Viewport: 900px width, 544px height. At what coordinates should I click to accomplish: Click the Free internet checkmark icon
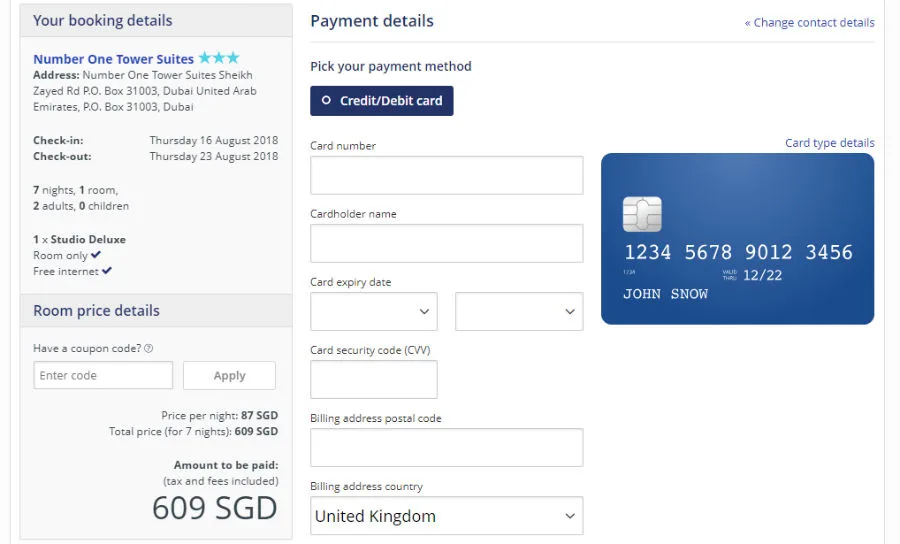(107, 271)
